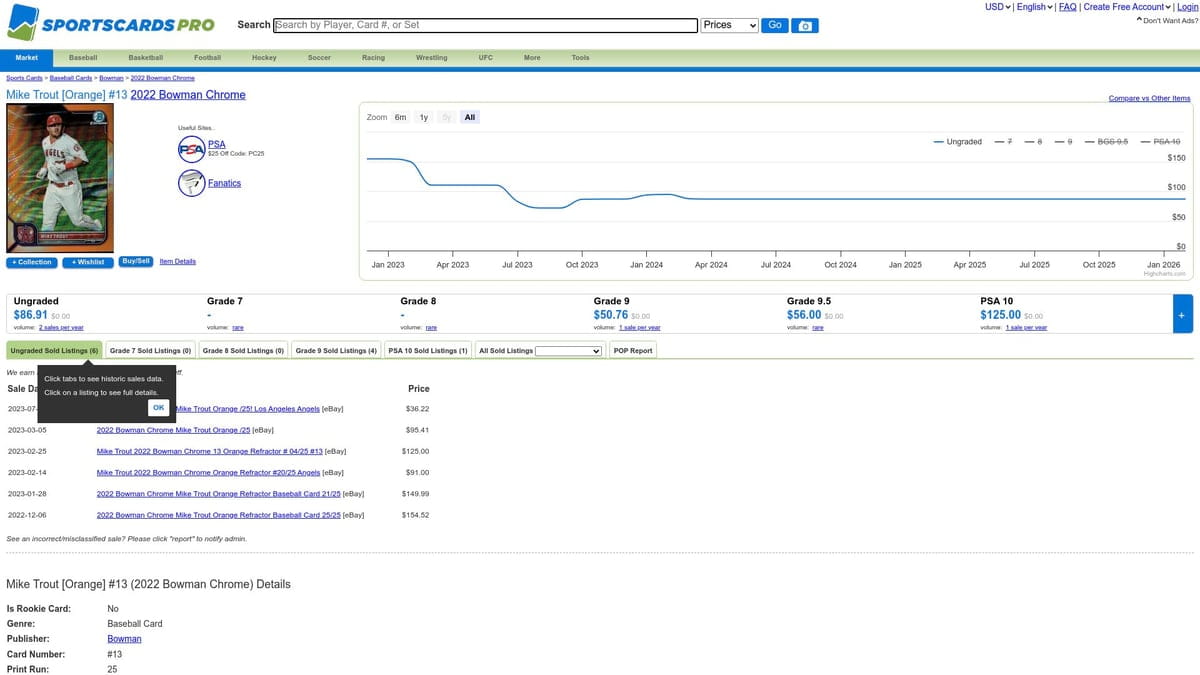Switch to Grade 9 Sold Listings tab

tap(336, 351)
